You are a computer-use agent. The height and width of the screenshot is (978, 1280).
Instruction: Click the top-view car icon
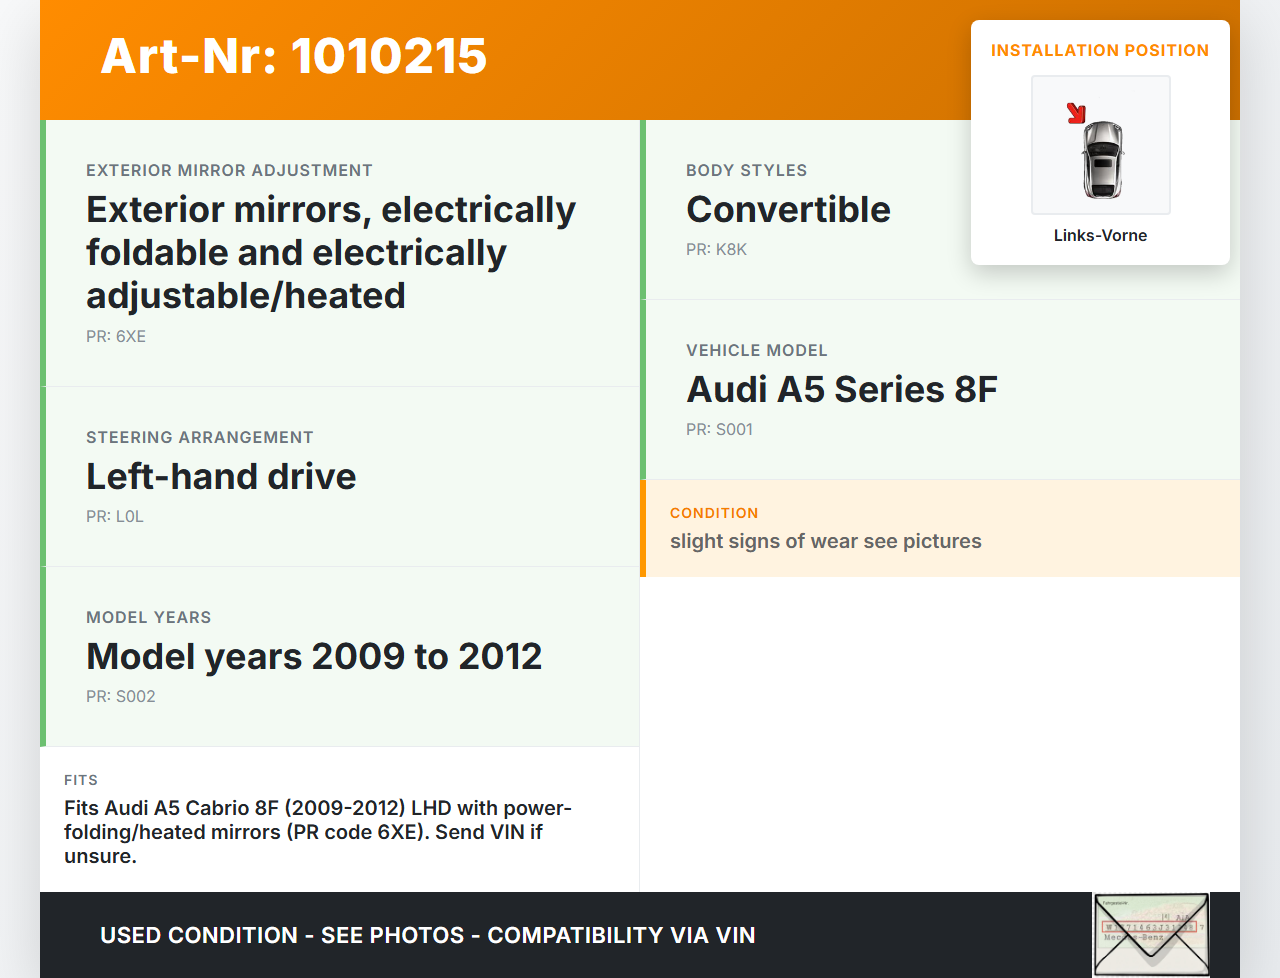point(1102,159)
